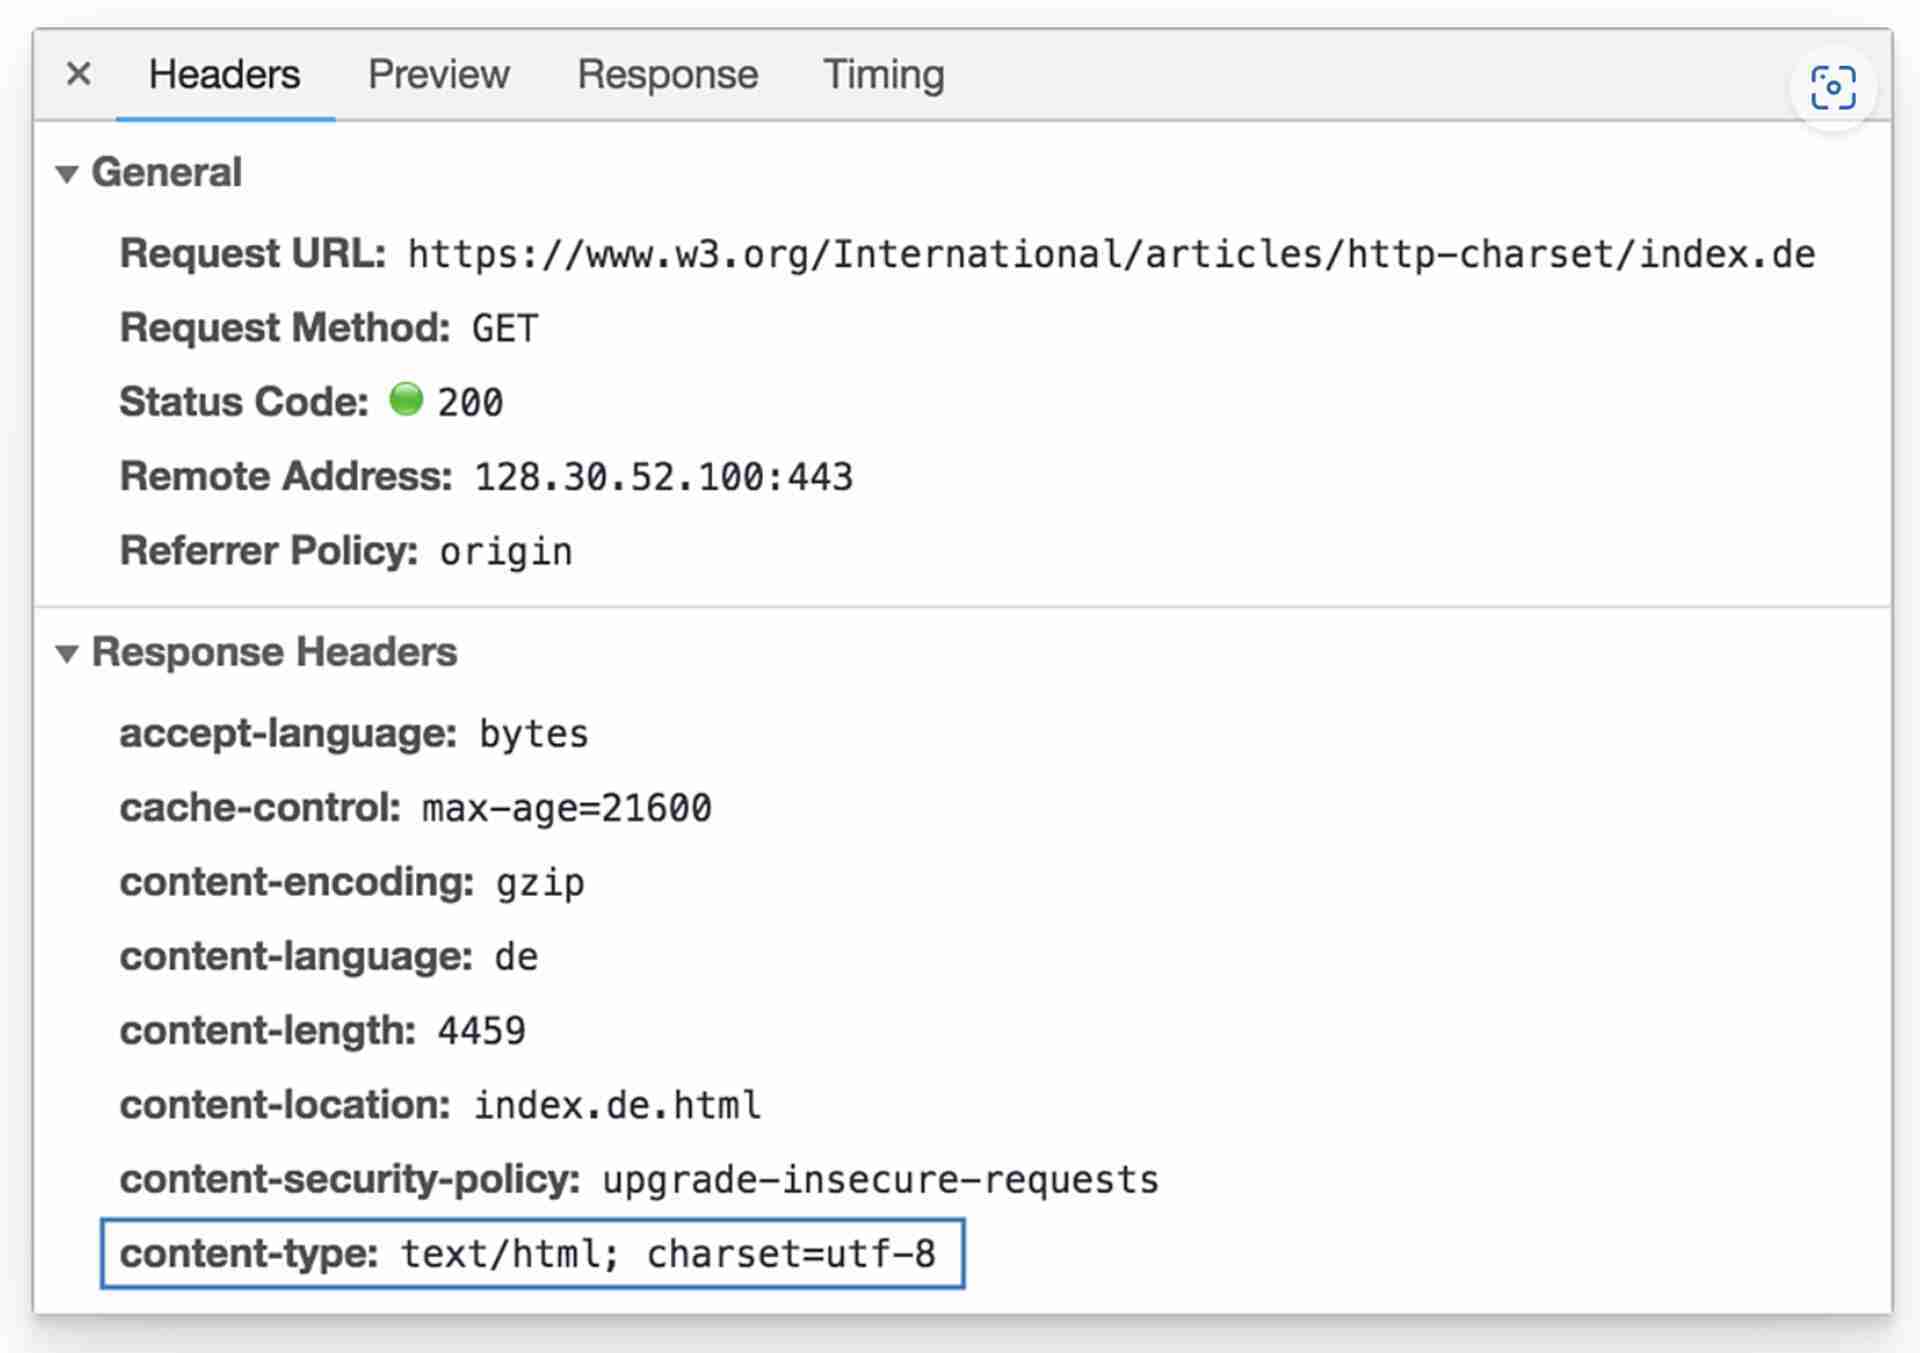Switch to the Headers tab
The width and height of the screenshot is (1920, 1353).
tap(224, 75)
